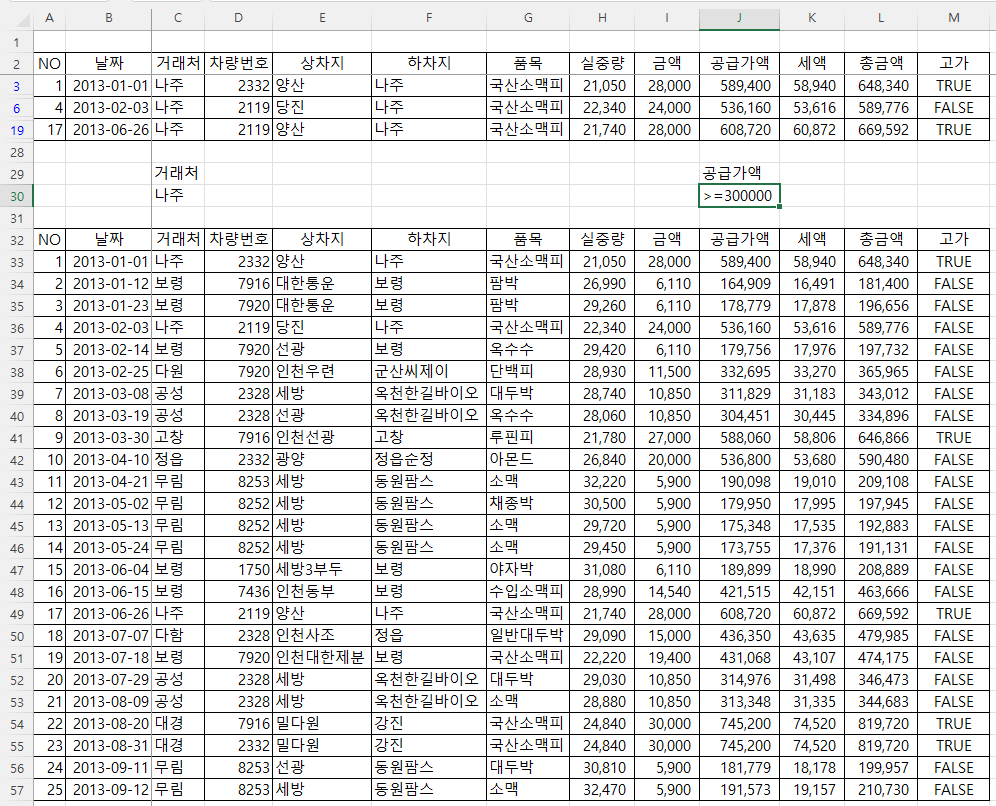Click total 819,720 in row 54
Screen dimensions: 996x806
click(881, 724)
